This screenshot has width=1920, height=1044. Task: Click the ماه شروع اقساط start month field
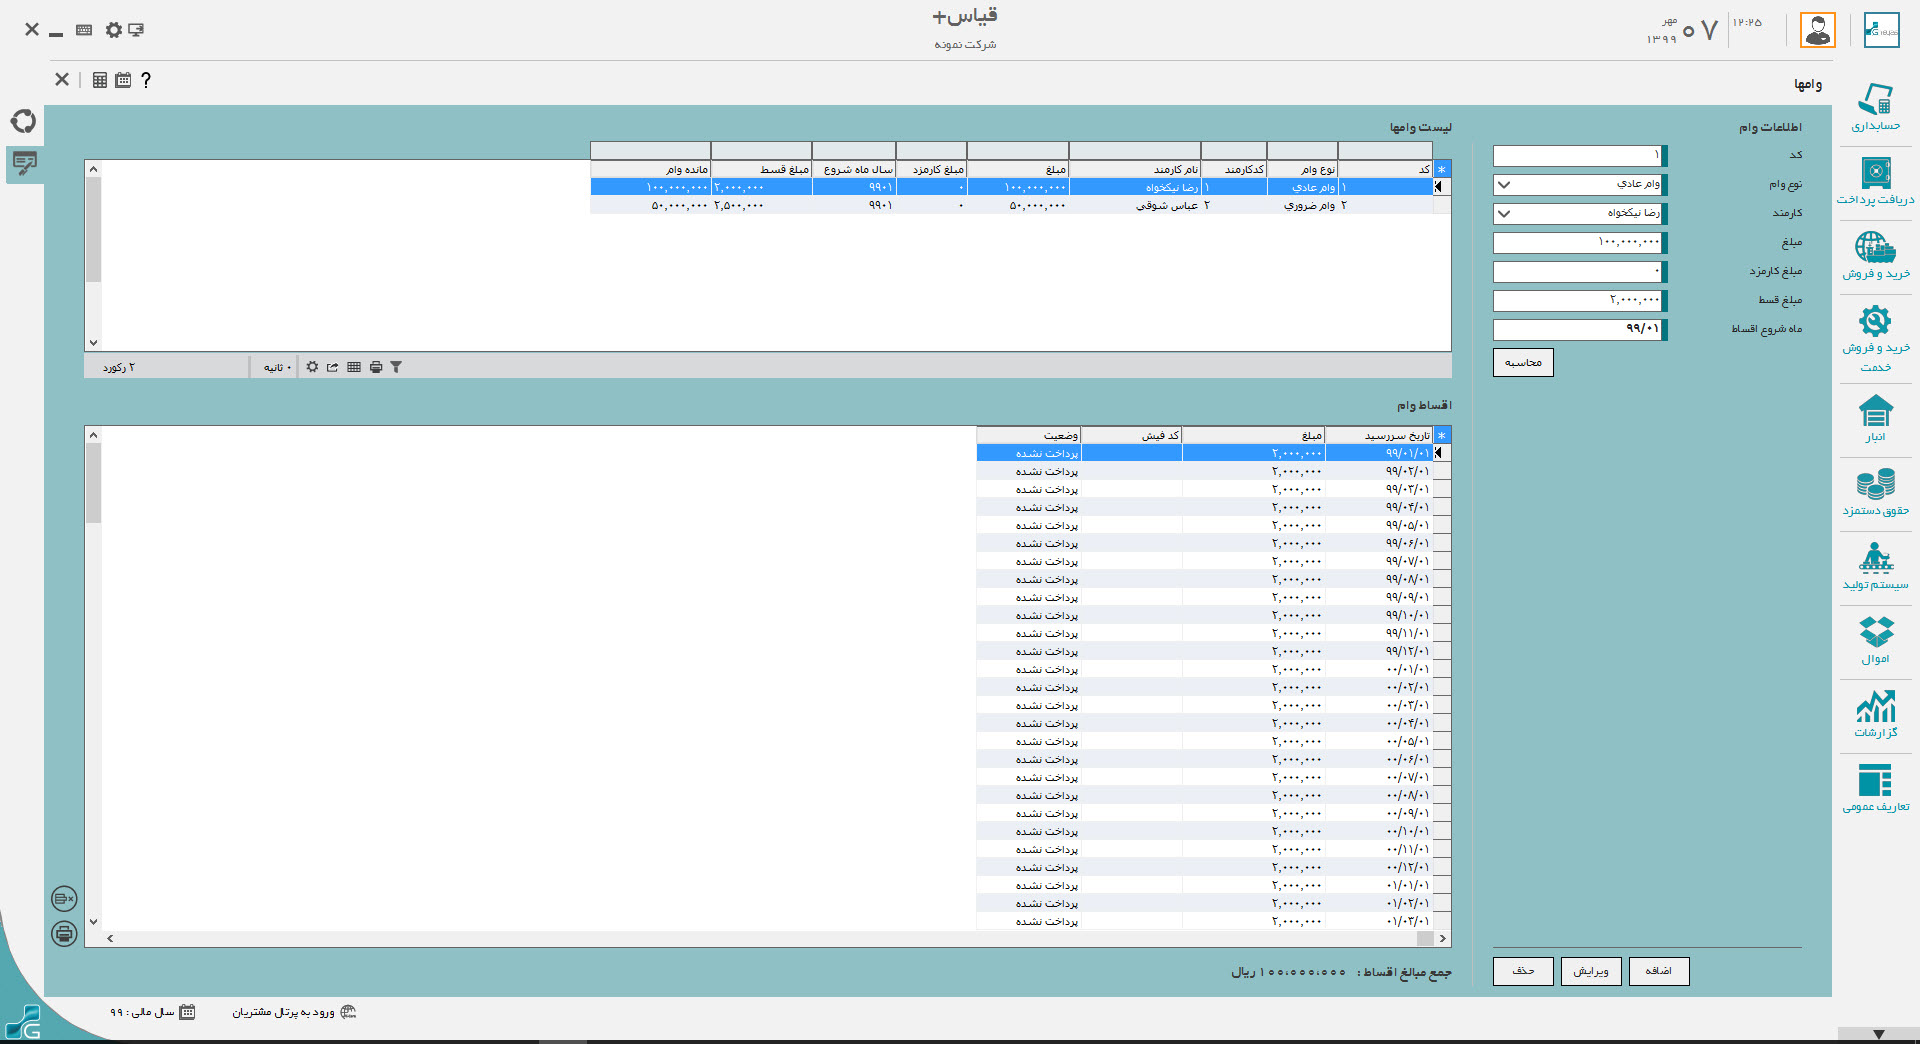click(1578, 330)
